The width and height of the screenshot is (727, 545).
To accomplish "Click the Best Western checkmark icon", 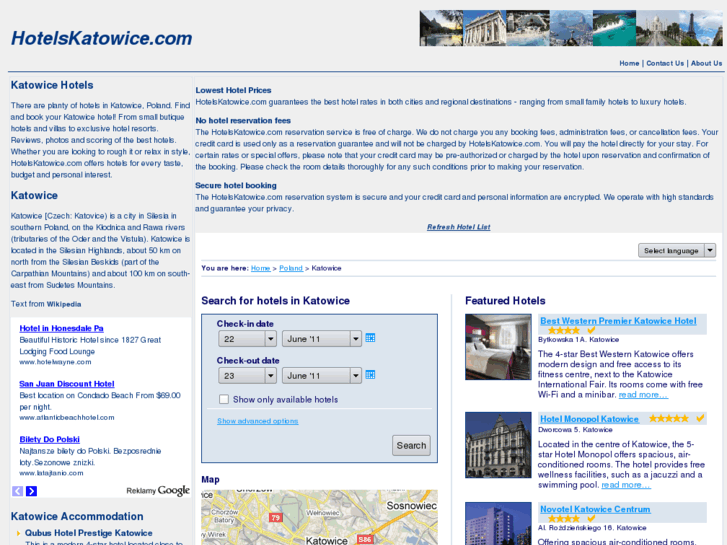I will click(x=591, y=330).
